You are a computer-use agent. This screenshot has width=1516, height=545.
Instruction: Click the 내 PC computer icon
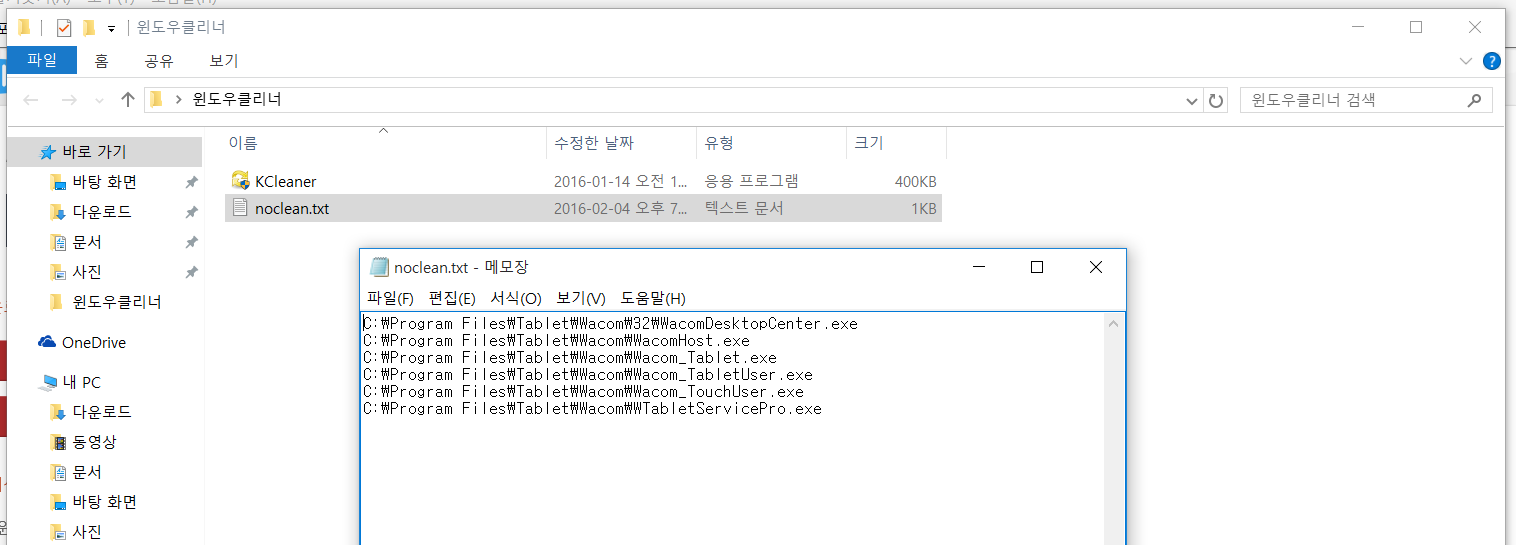[47, 382]
